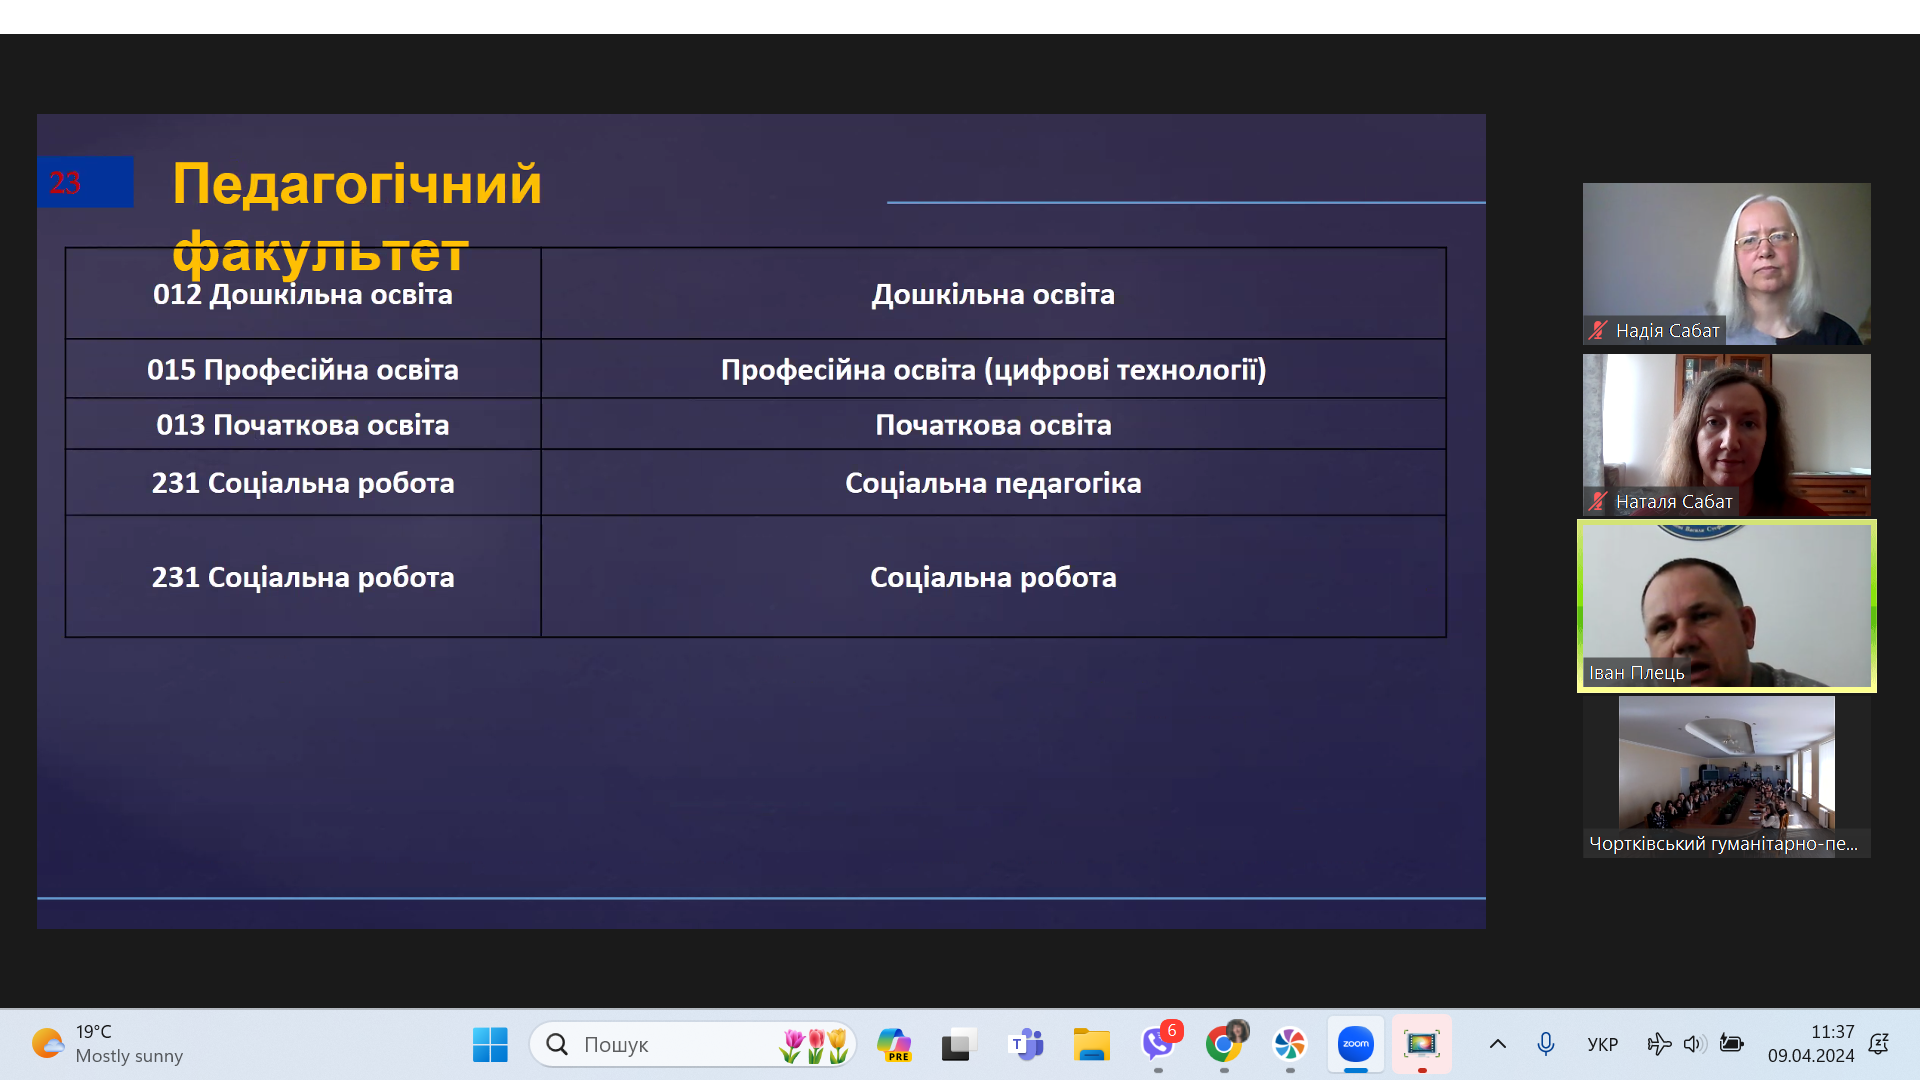Open Copilot preview icon
The image size is (1920, 1080).
pos(893,1044)
